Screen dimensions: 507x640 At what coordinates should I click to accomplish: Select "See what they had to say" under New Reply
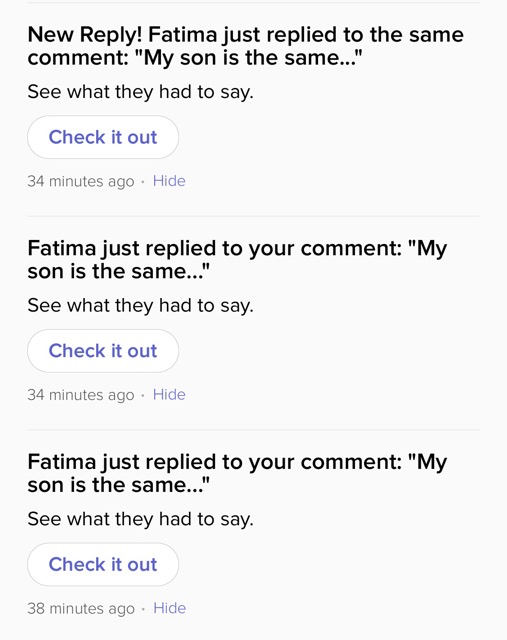(140, 92)
